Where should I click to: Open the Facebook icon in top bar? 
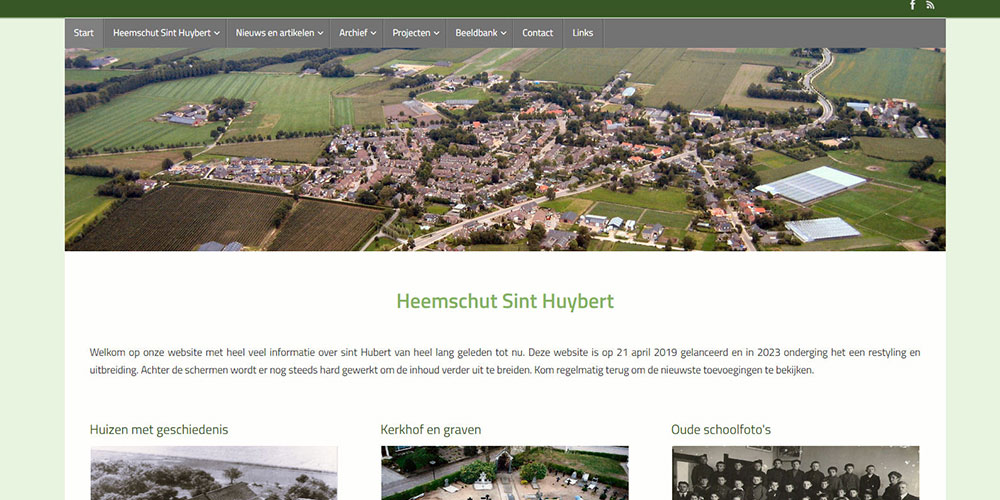912,5
